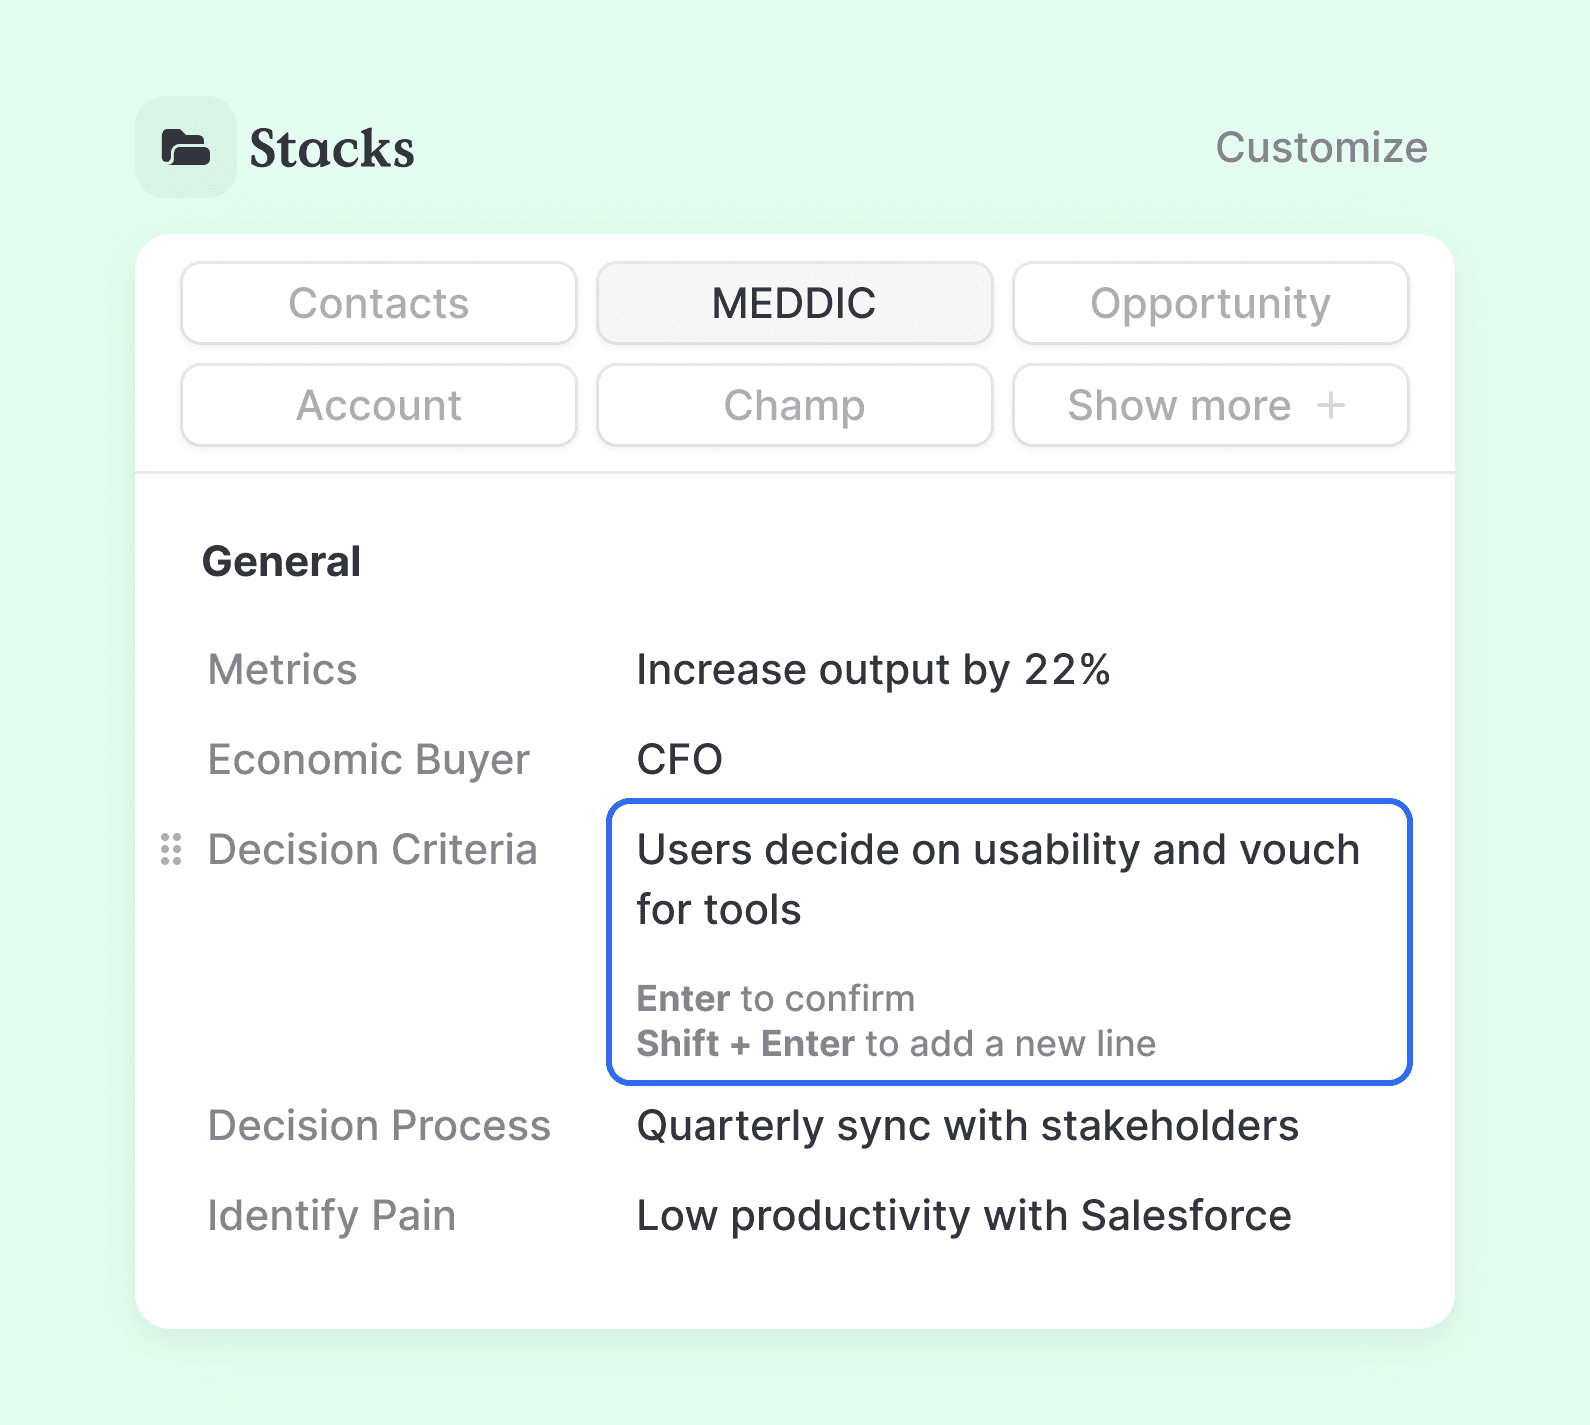Screen dimensions: 1590x1425
Task: Click the Metrics field label
Action: coord(282,670)
